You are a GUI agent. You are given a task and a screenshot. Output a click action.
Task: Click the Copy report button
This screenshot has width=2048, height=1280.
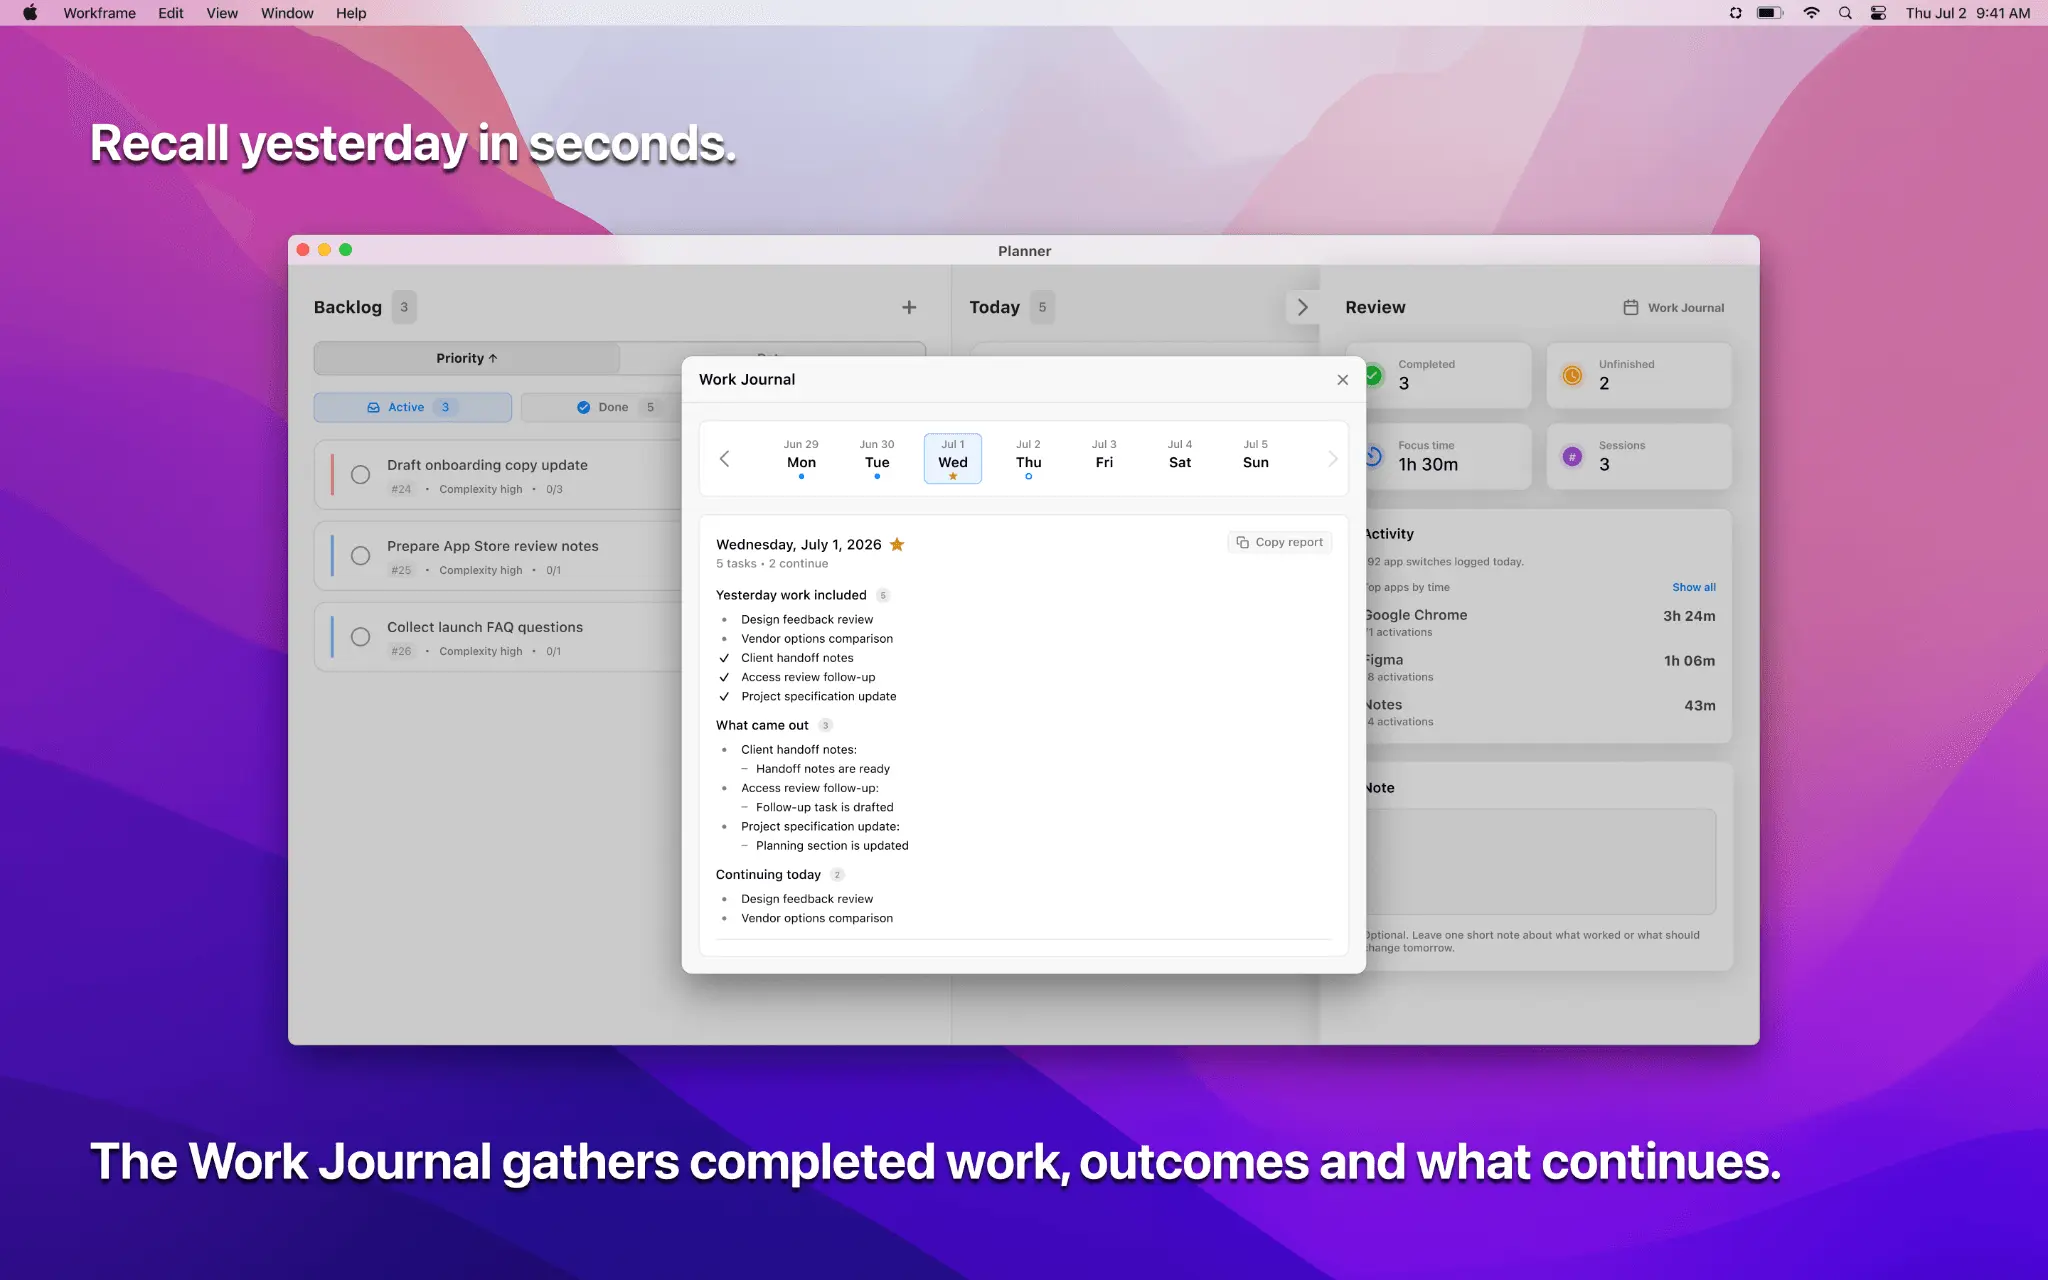point(1280,542)
